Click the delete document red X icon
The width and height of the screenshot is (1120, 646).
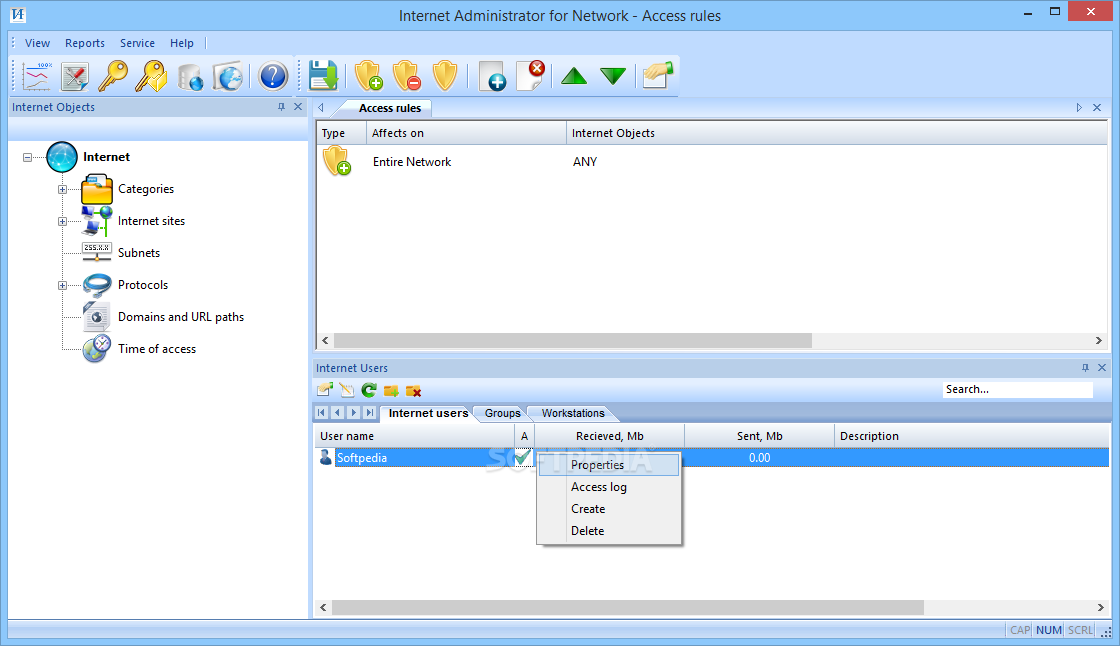click(531, 76)
